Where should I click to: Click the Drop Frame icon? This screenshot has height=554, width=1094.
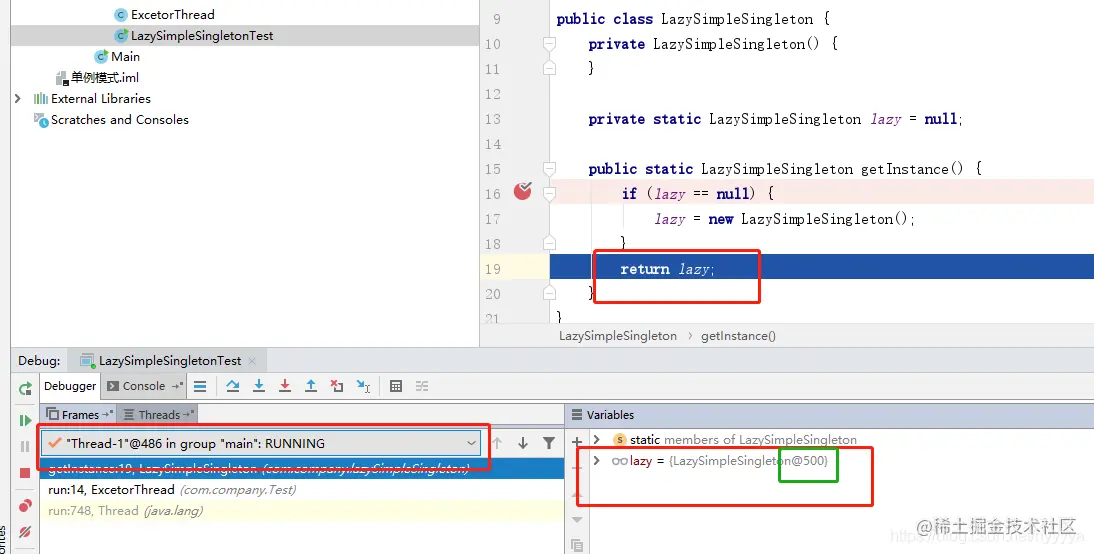(337, 386)
